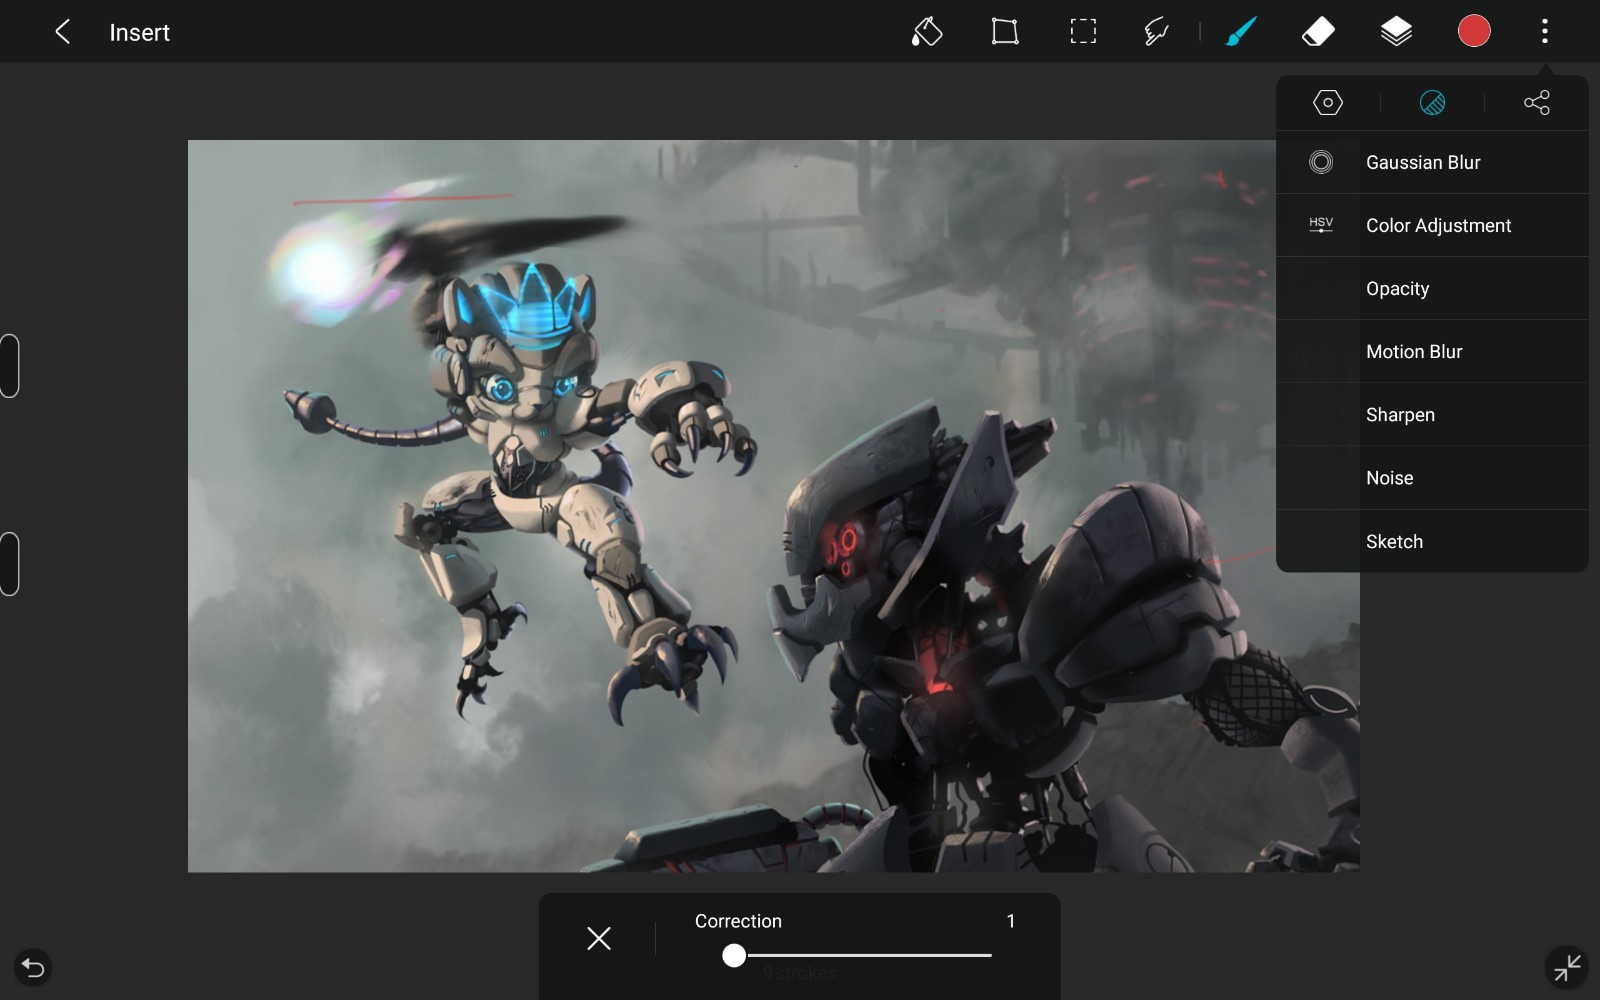Image resolution: width=1600 pixels, height=1000 pixels.
Task: Open Color Adjustment filter
Action: (1438, 226)
